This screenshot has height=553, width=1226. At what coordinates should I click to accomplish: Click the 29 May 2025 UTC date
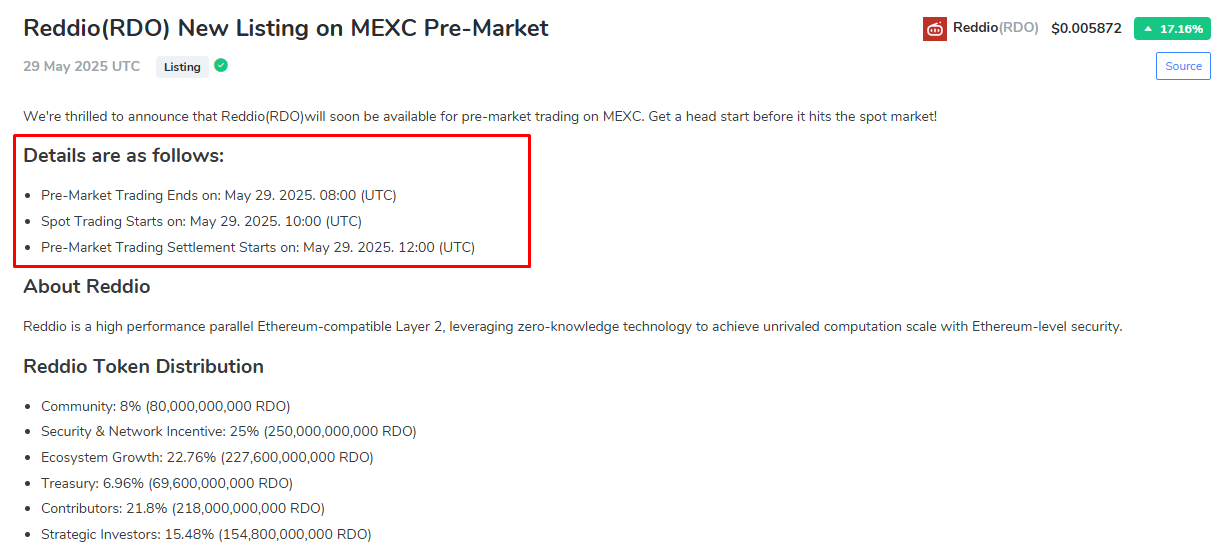pyautogui.click(x=82, y=66)
